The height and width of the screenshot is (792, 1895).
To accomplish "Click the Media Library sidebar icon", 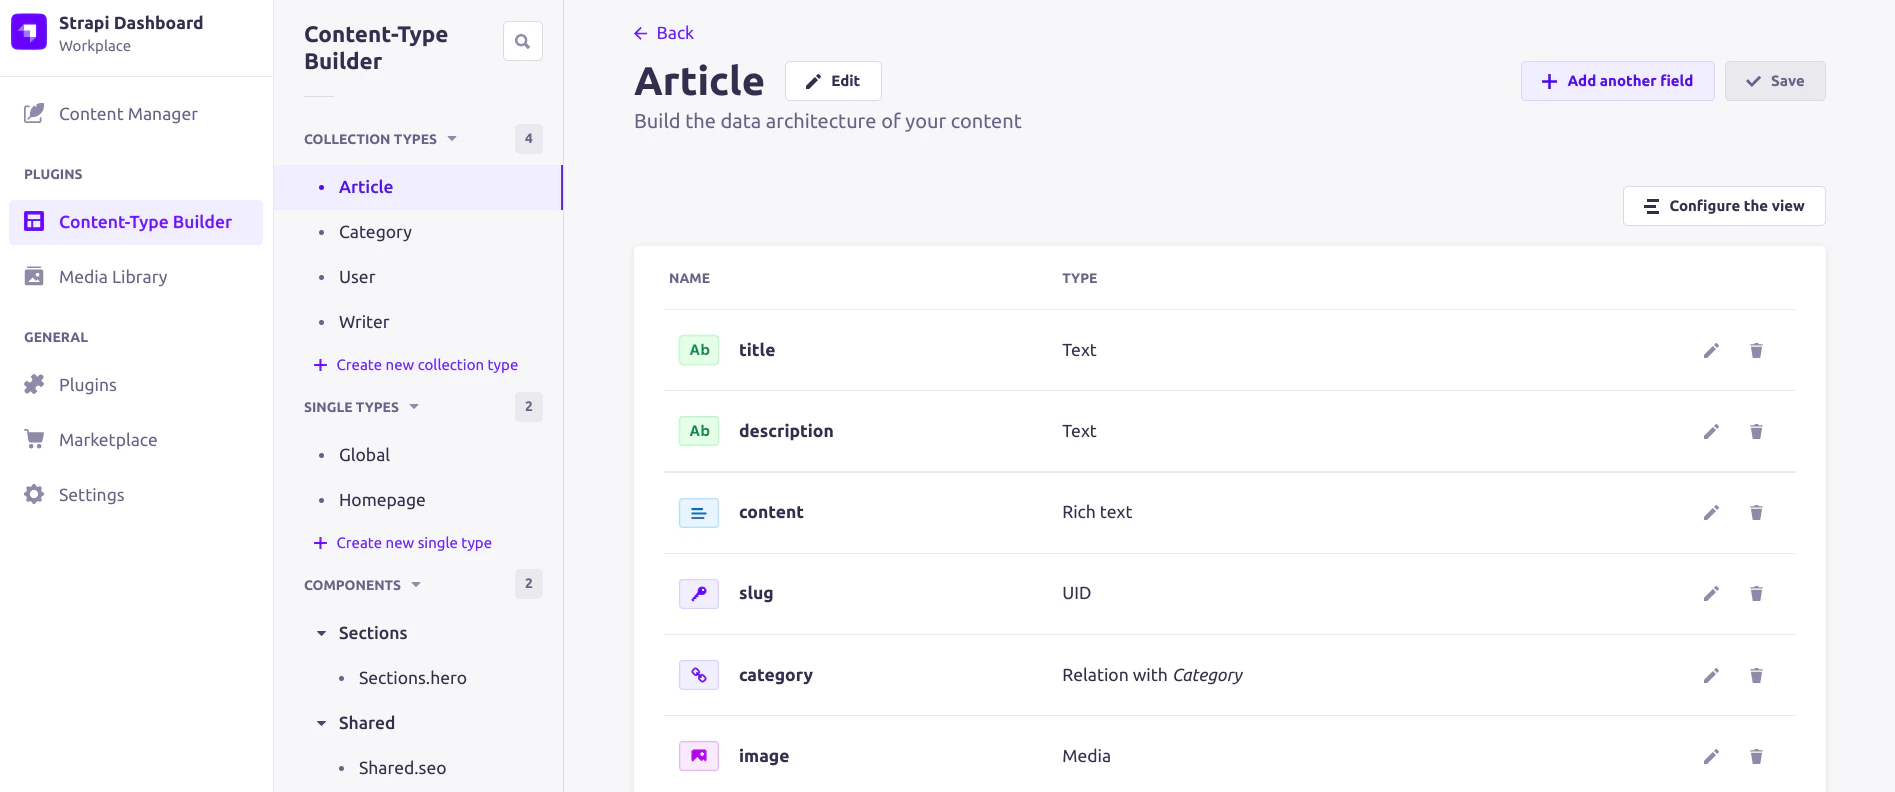I will point(34,276).
